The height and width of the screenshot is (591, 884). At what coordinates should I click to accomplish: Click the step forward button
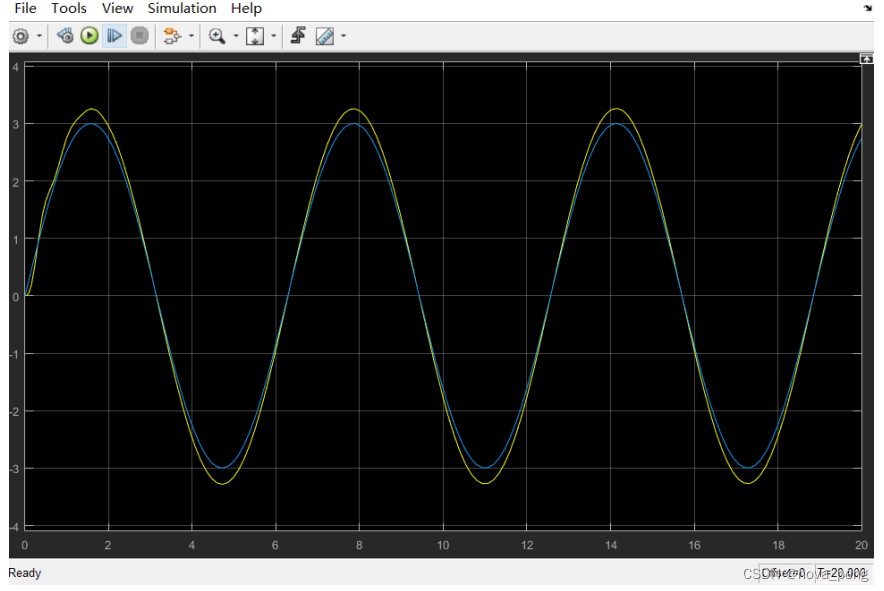tap(114, 36)
